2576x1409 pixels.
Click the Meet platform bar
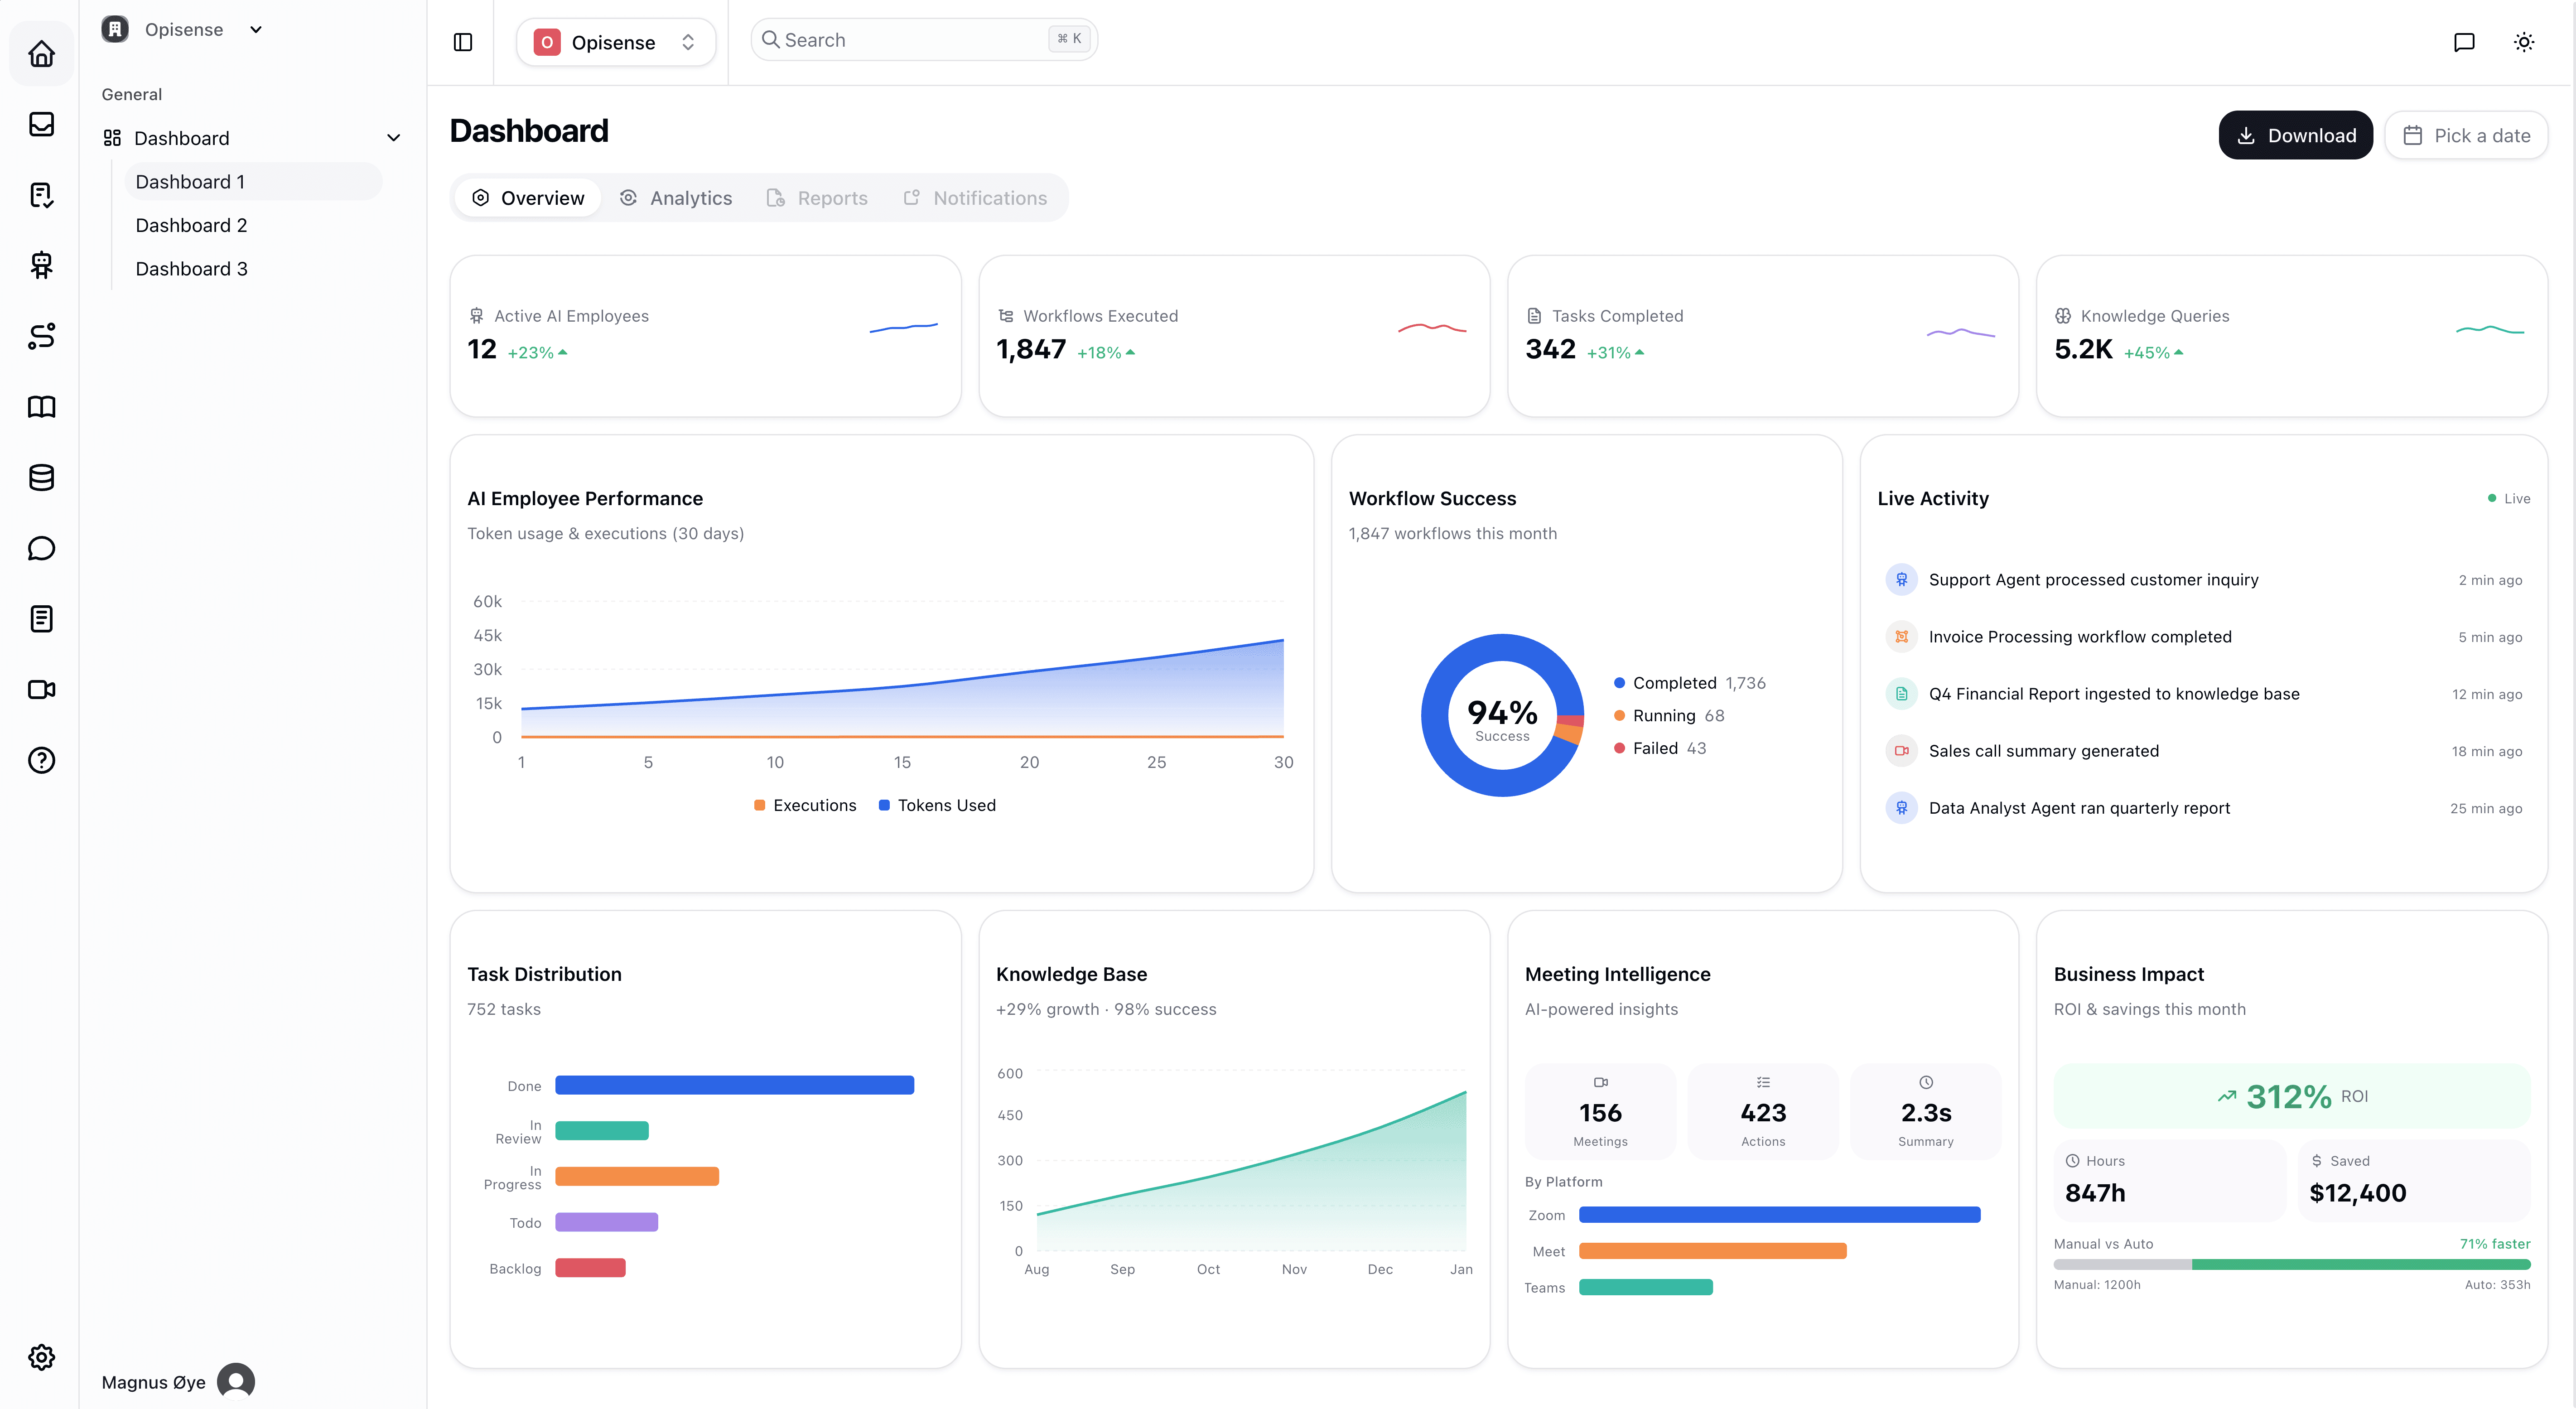coord(1713,1251)
